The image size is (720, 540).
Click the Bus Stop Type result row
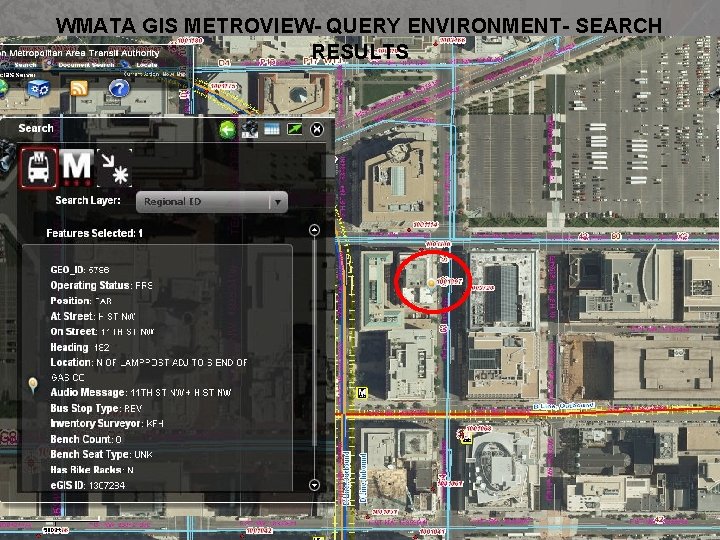(x=96, y=408)
